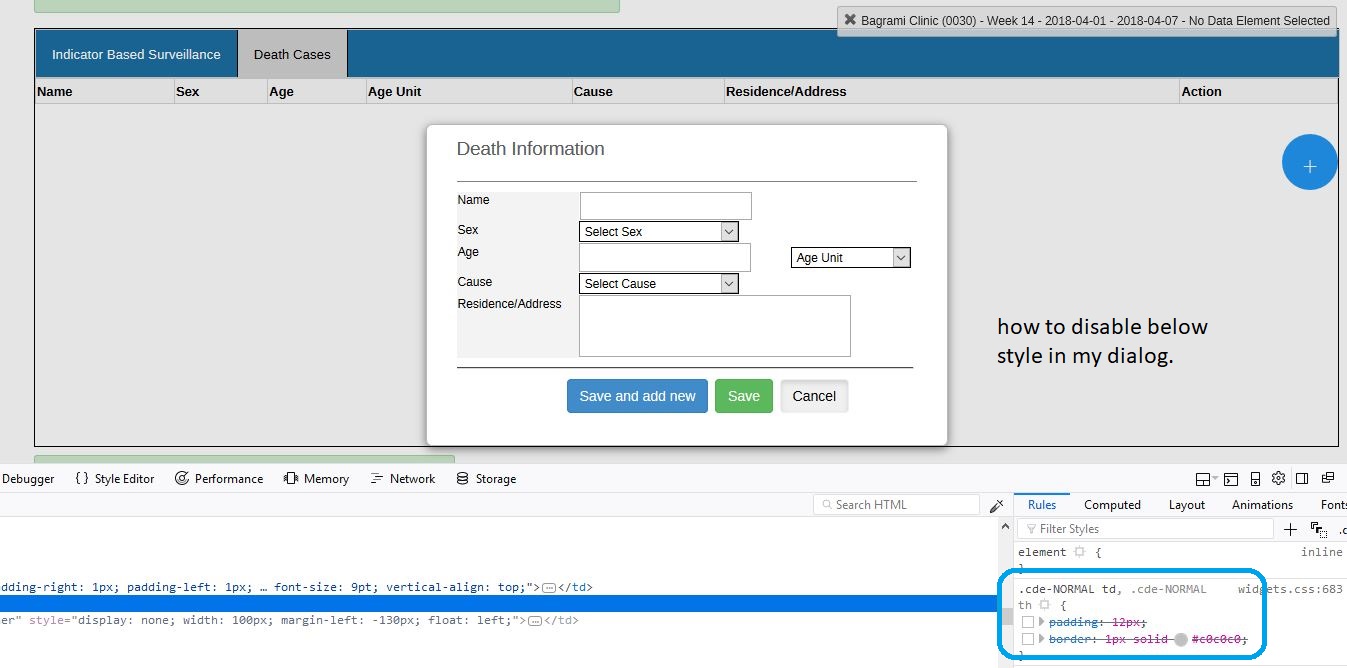This screenshot has width=1347, height=668.
Task: Toggle the split console icon
Action: pos(1230,479)
